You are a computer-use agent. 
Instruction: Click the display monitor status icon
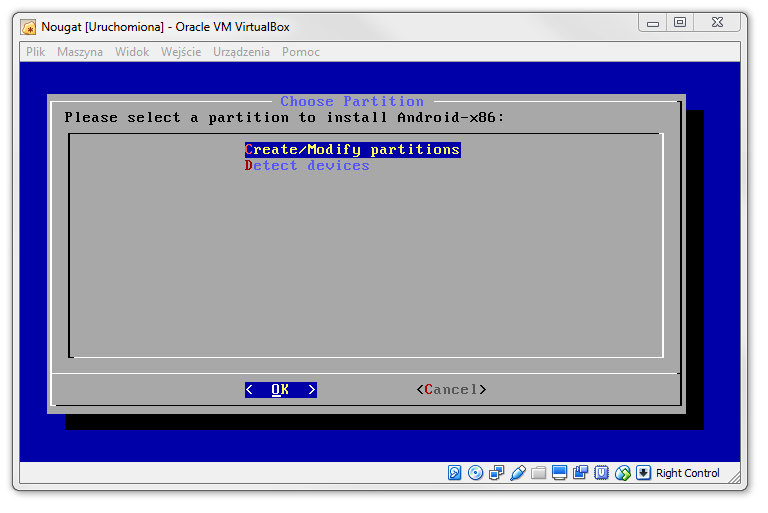[x=559, y=473]
